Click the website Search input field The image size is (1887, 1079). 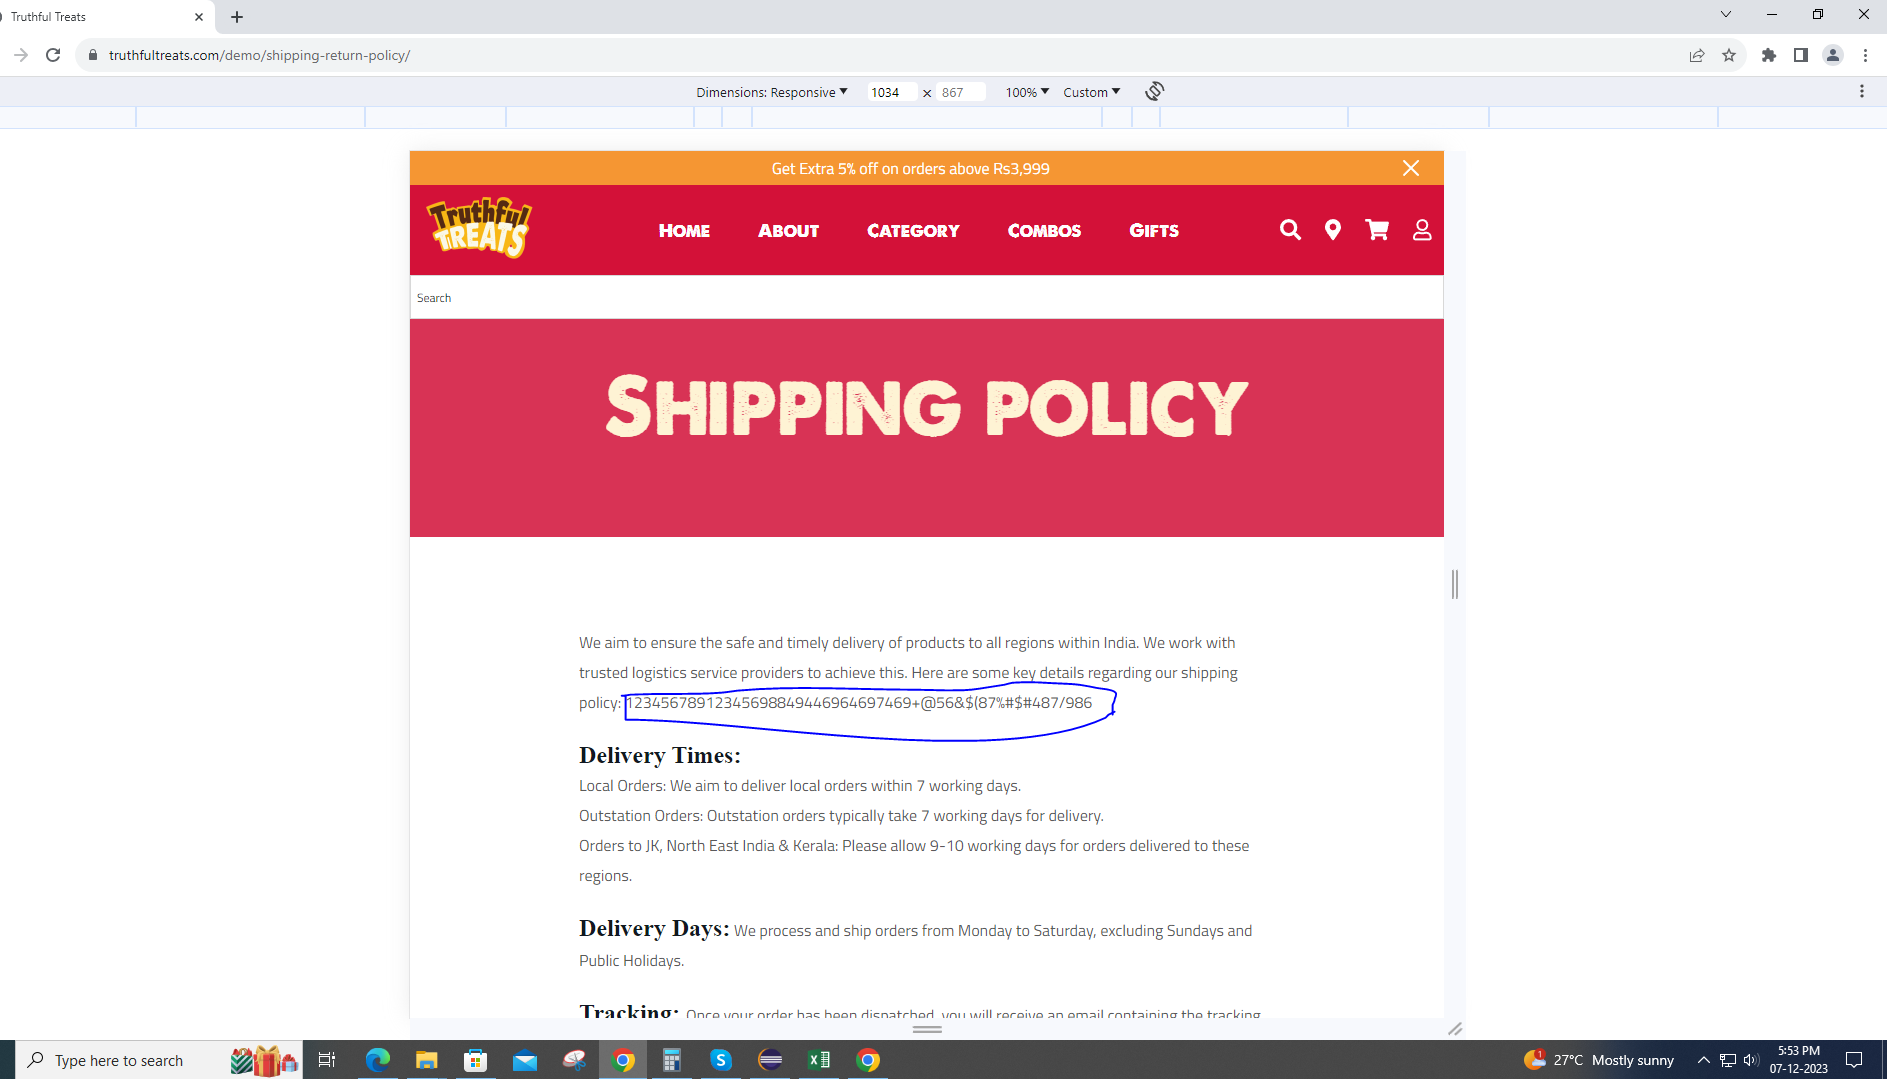926,298
